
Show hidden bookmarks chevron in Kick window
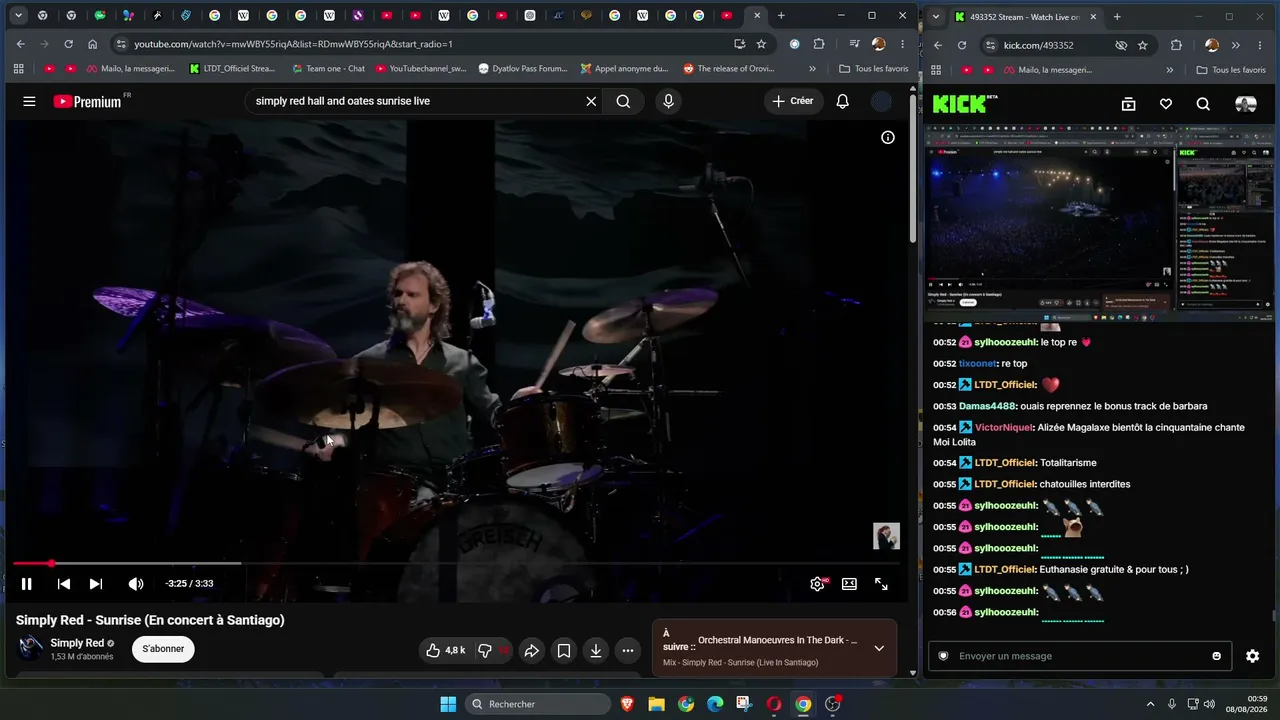(x=1170, y=70)
